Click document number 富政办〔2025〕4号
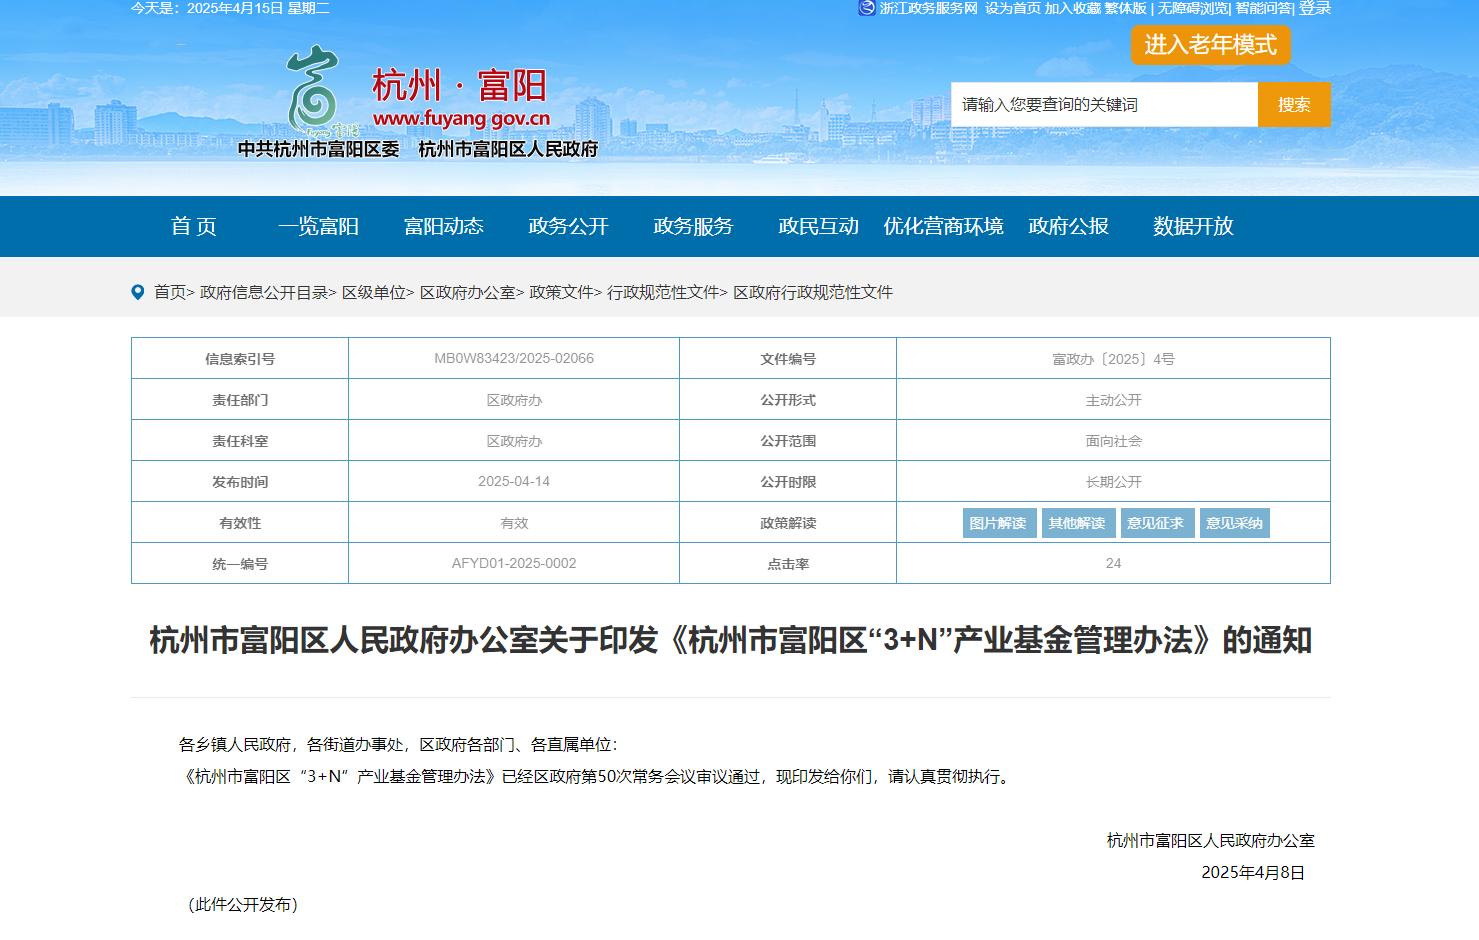Image resolution: width=1479 pixels, height=940 pixels. pos(1113,359)
